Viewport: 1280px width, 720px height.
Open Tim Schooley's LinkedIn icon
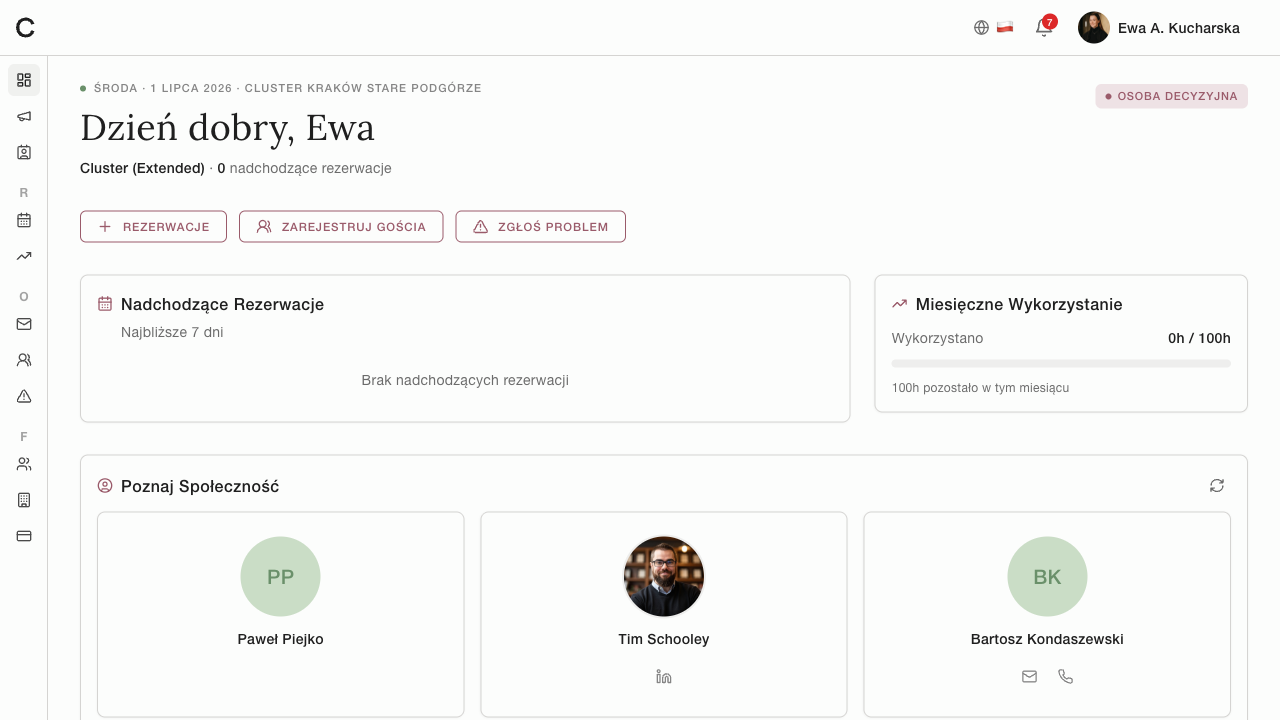point(664,677)
